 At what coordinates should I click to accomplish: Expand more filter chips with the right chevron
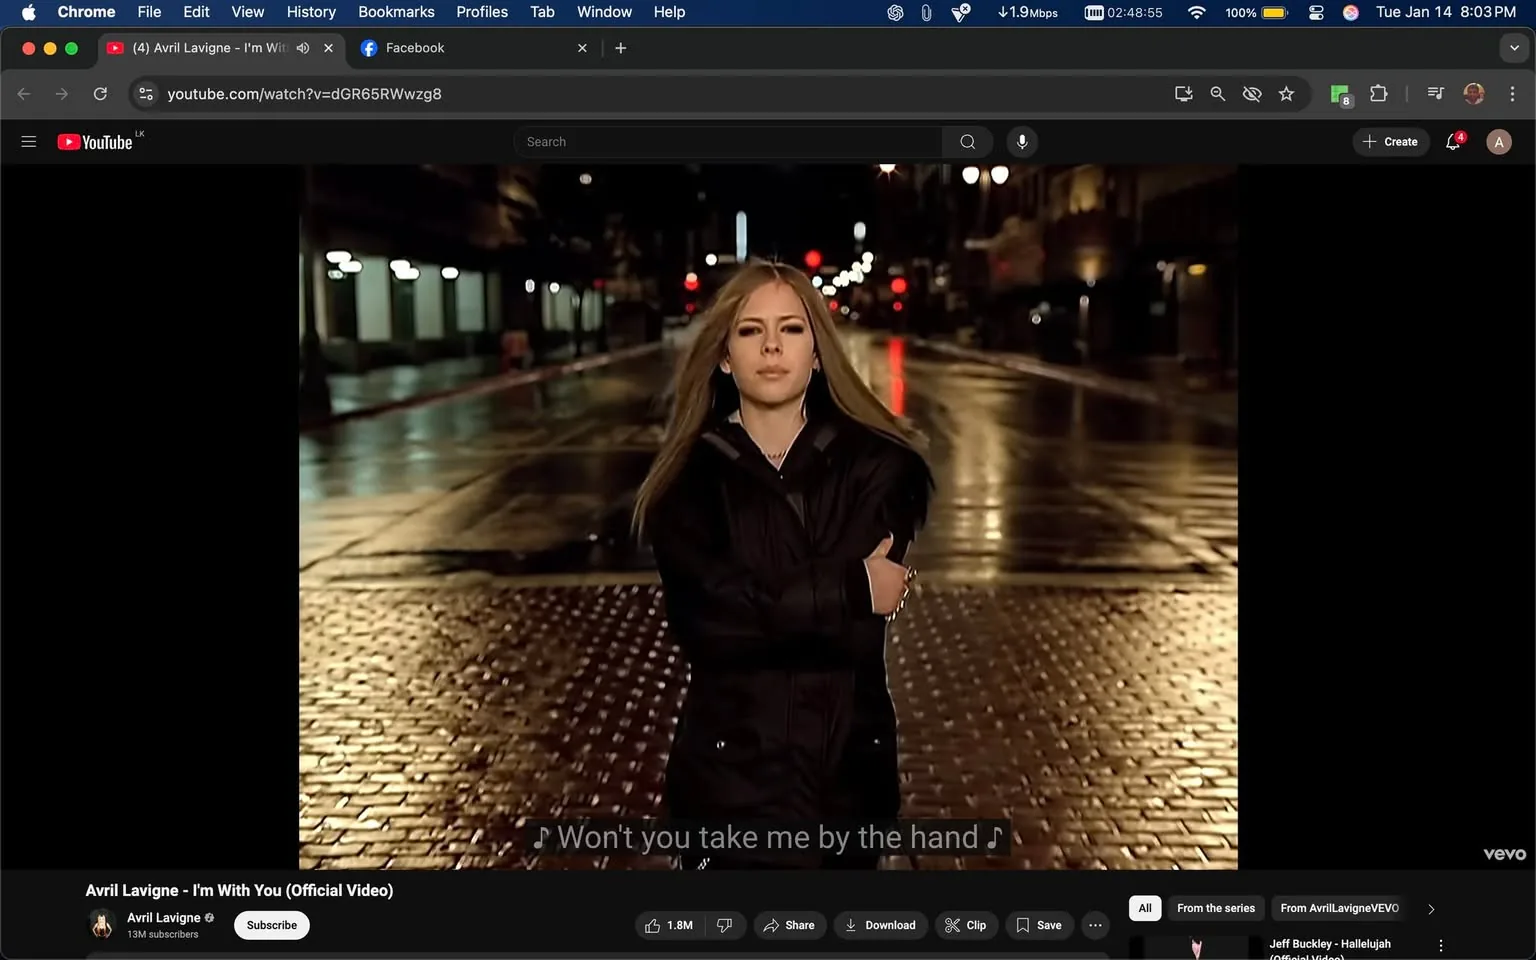click(x=1430, y=909)
